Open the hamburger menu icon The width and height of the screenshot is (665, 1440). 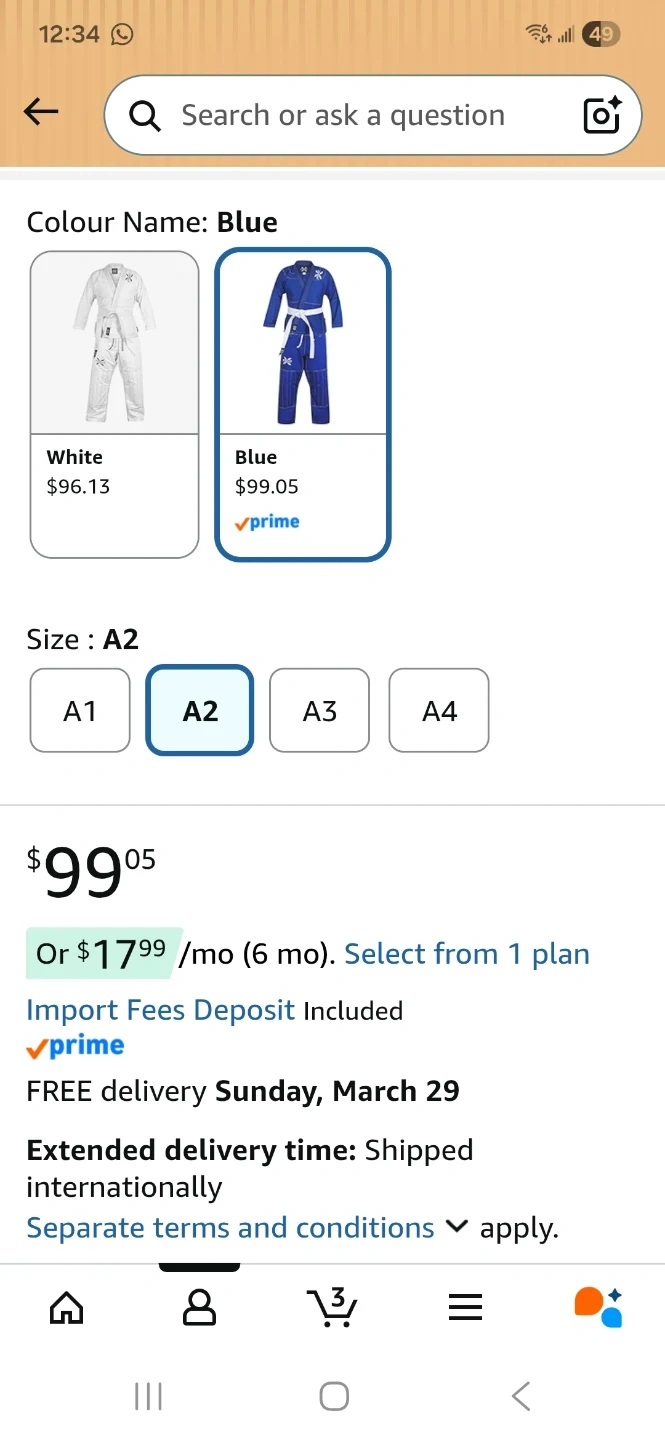coord(465,1306)
